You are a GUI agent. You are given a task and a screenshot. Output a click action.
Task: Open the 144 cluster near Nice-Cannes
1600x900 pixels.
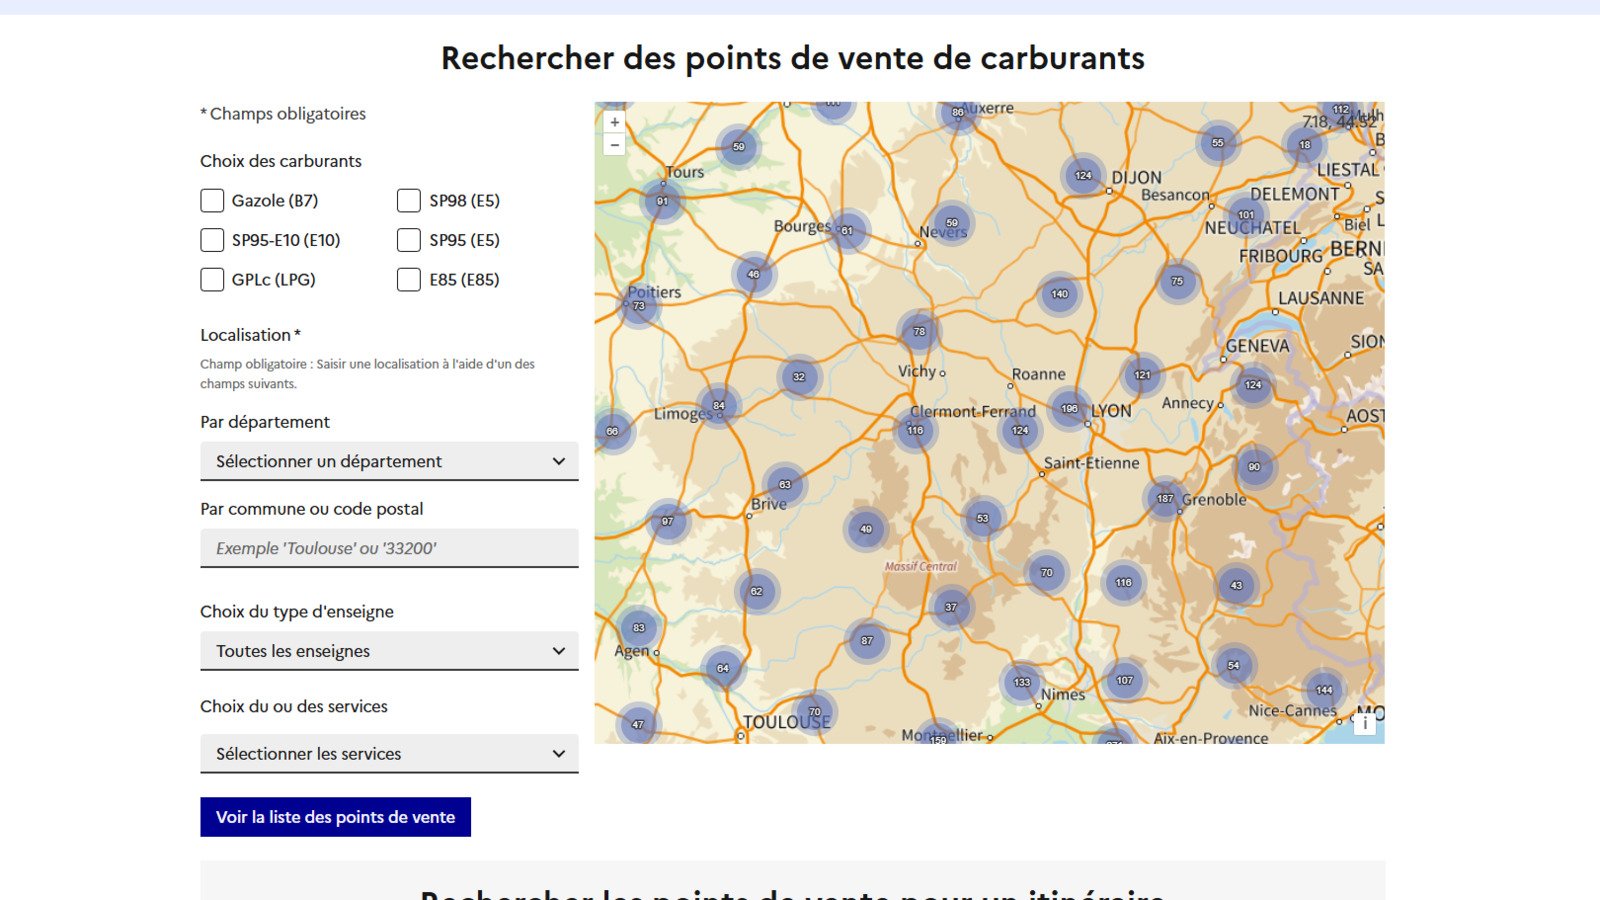pyautogui.click(x=1324, y=690)
